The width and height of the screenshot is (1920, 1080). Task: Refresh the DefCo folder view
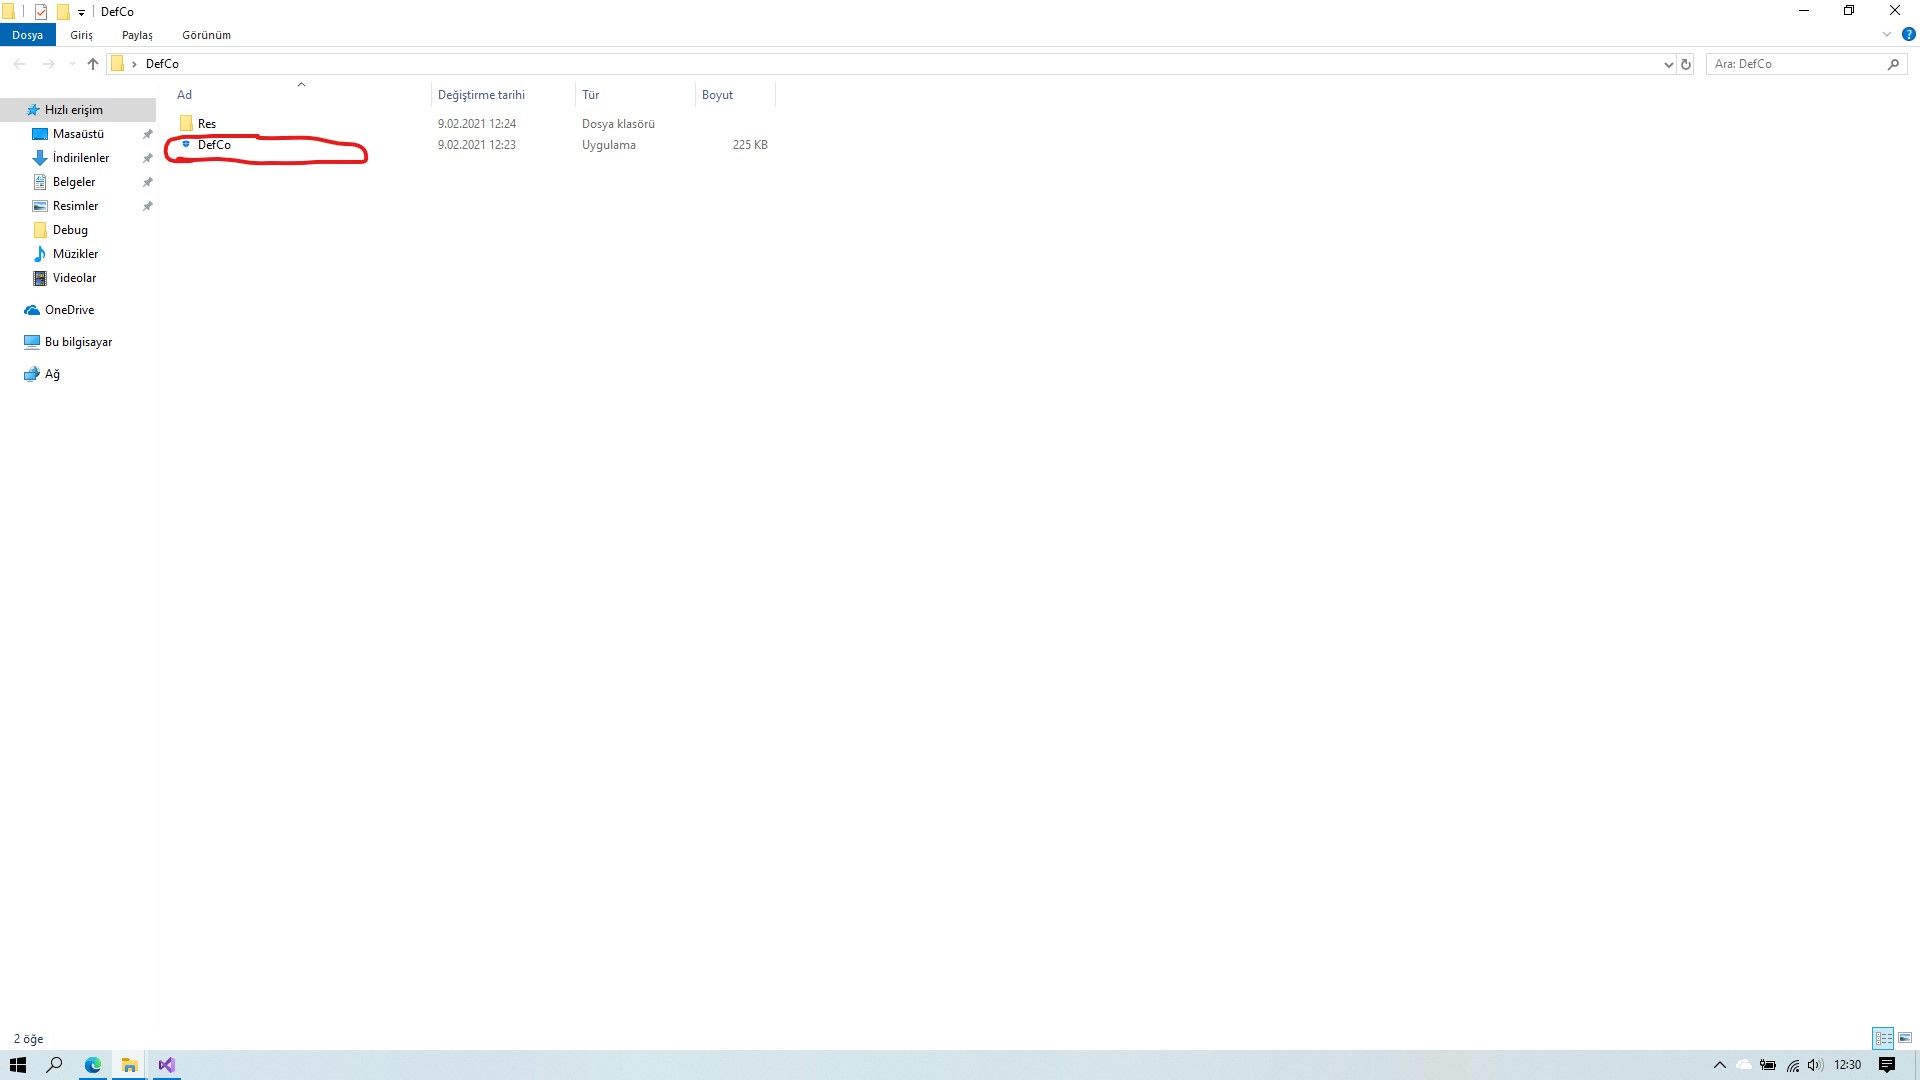point(1686,64)
